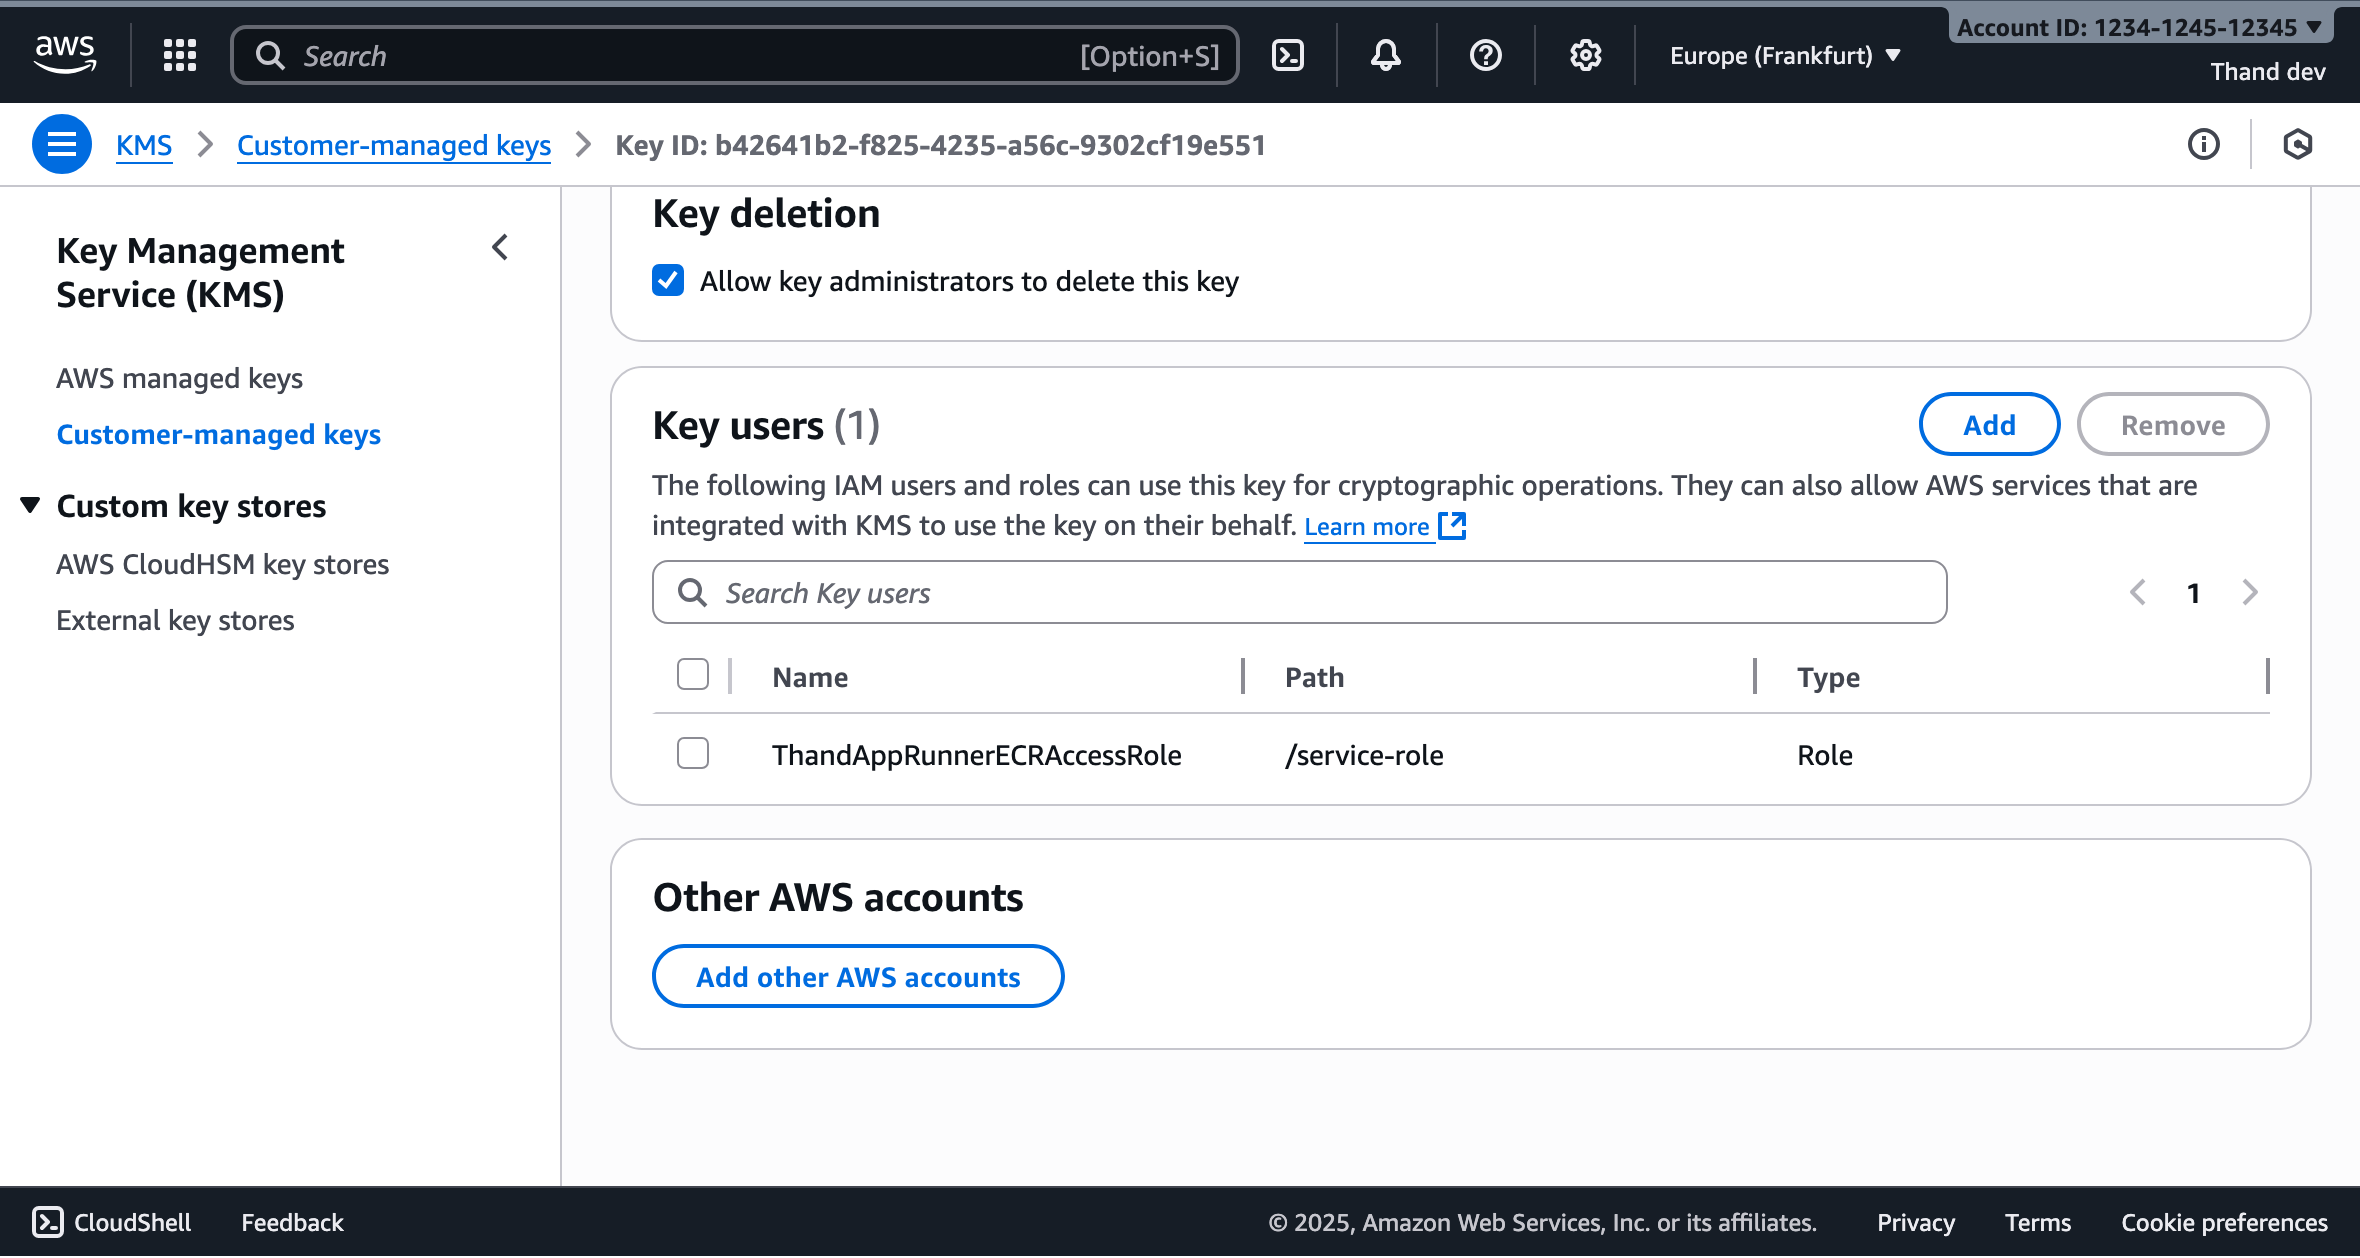Launch CloudShell from the top bar
Viewport: 2360px width, 1258px height.
point(1288,55)
